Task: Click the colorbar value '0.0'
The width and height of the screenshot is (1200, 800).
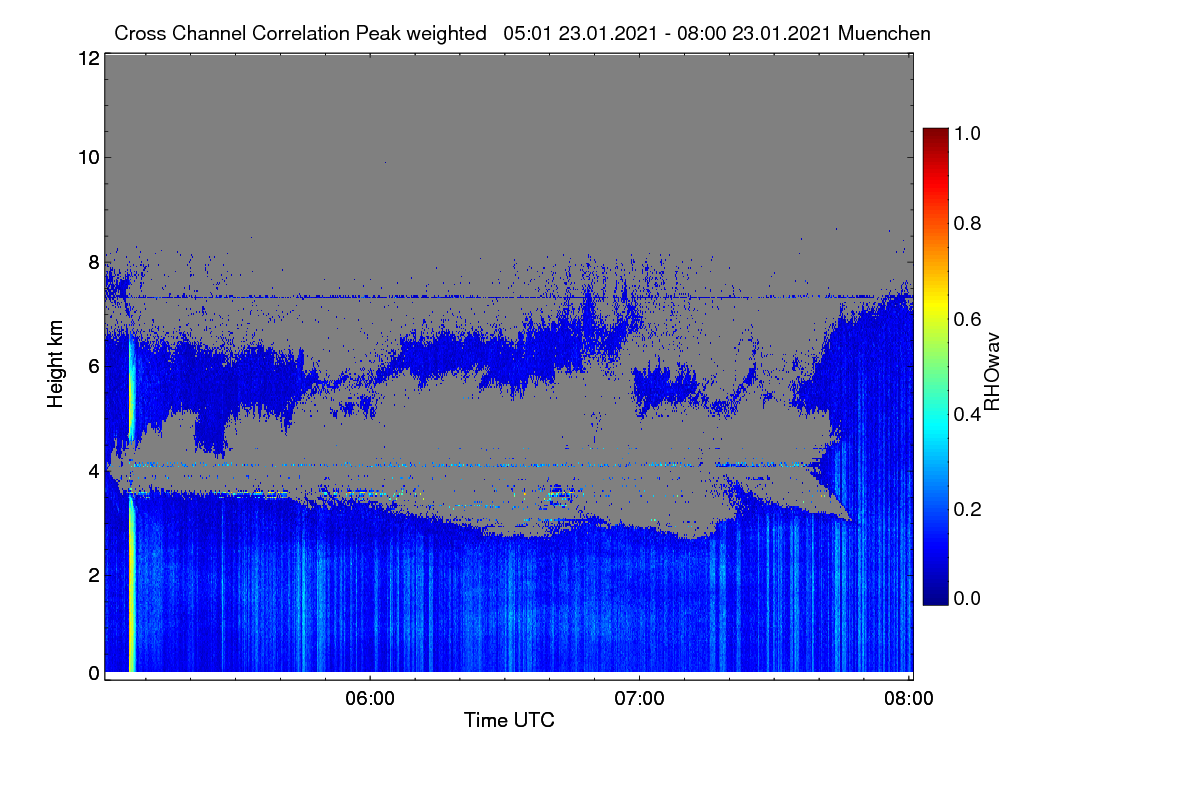Action: [x=967, y=598]
